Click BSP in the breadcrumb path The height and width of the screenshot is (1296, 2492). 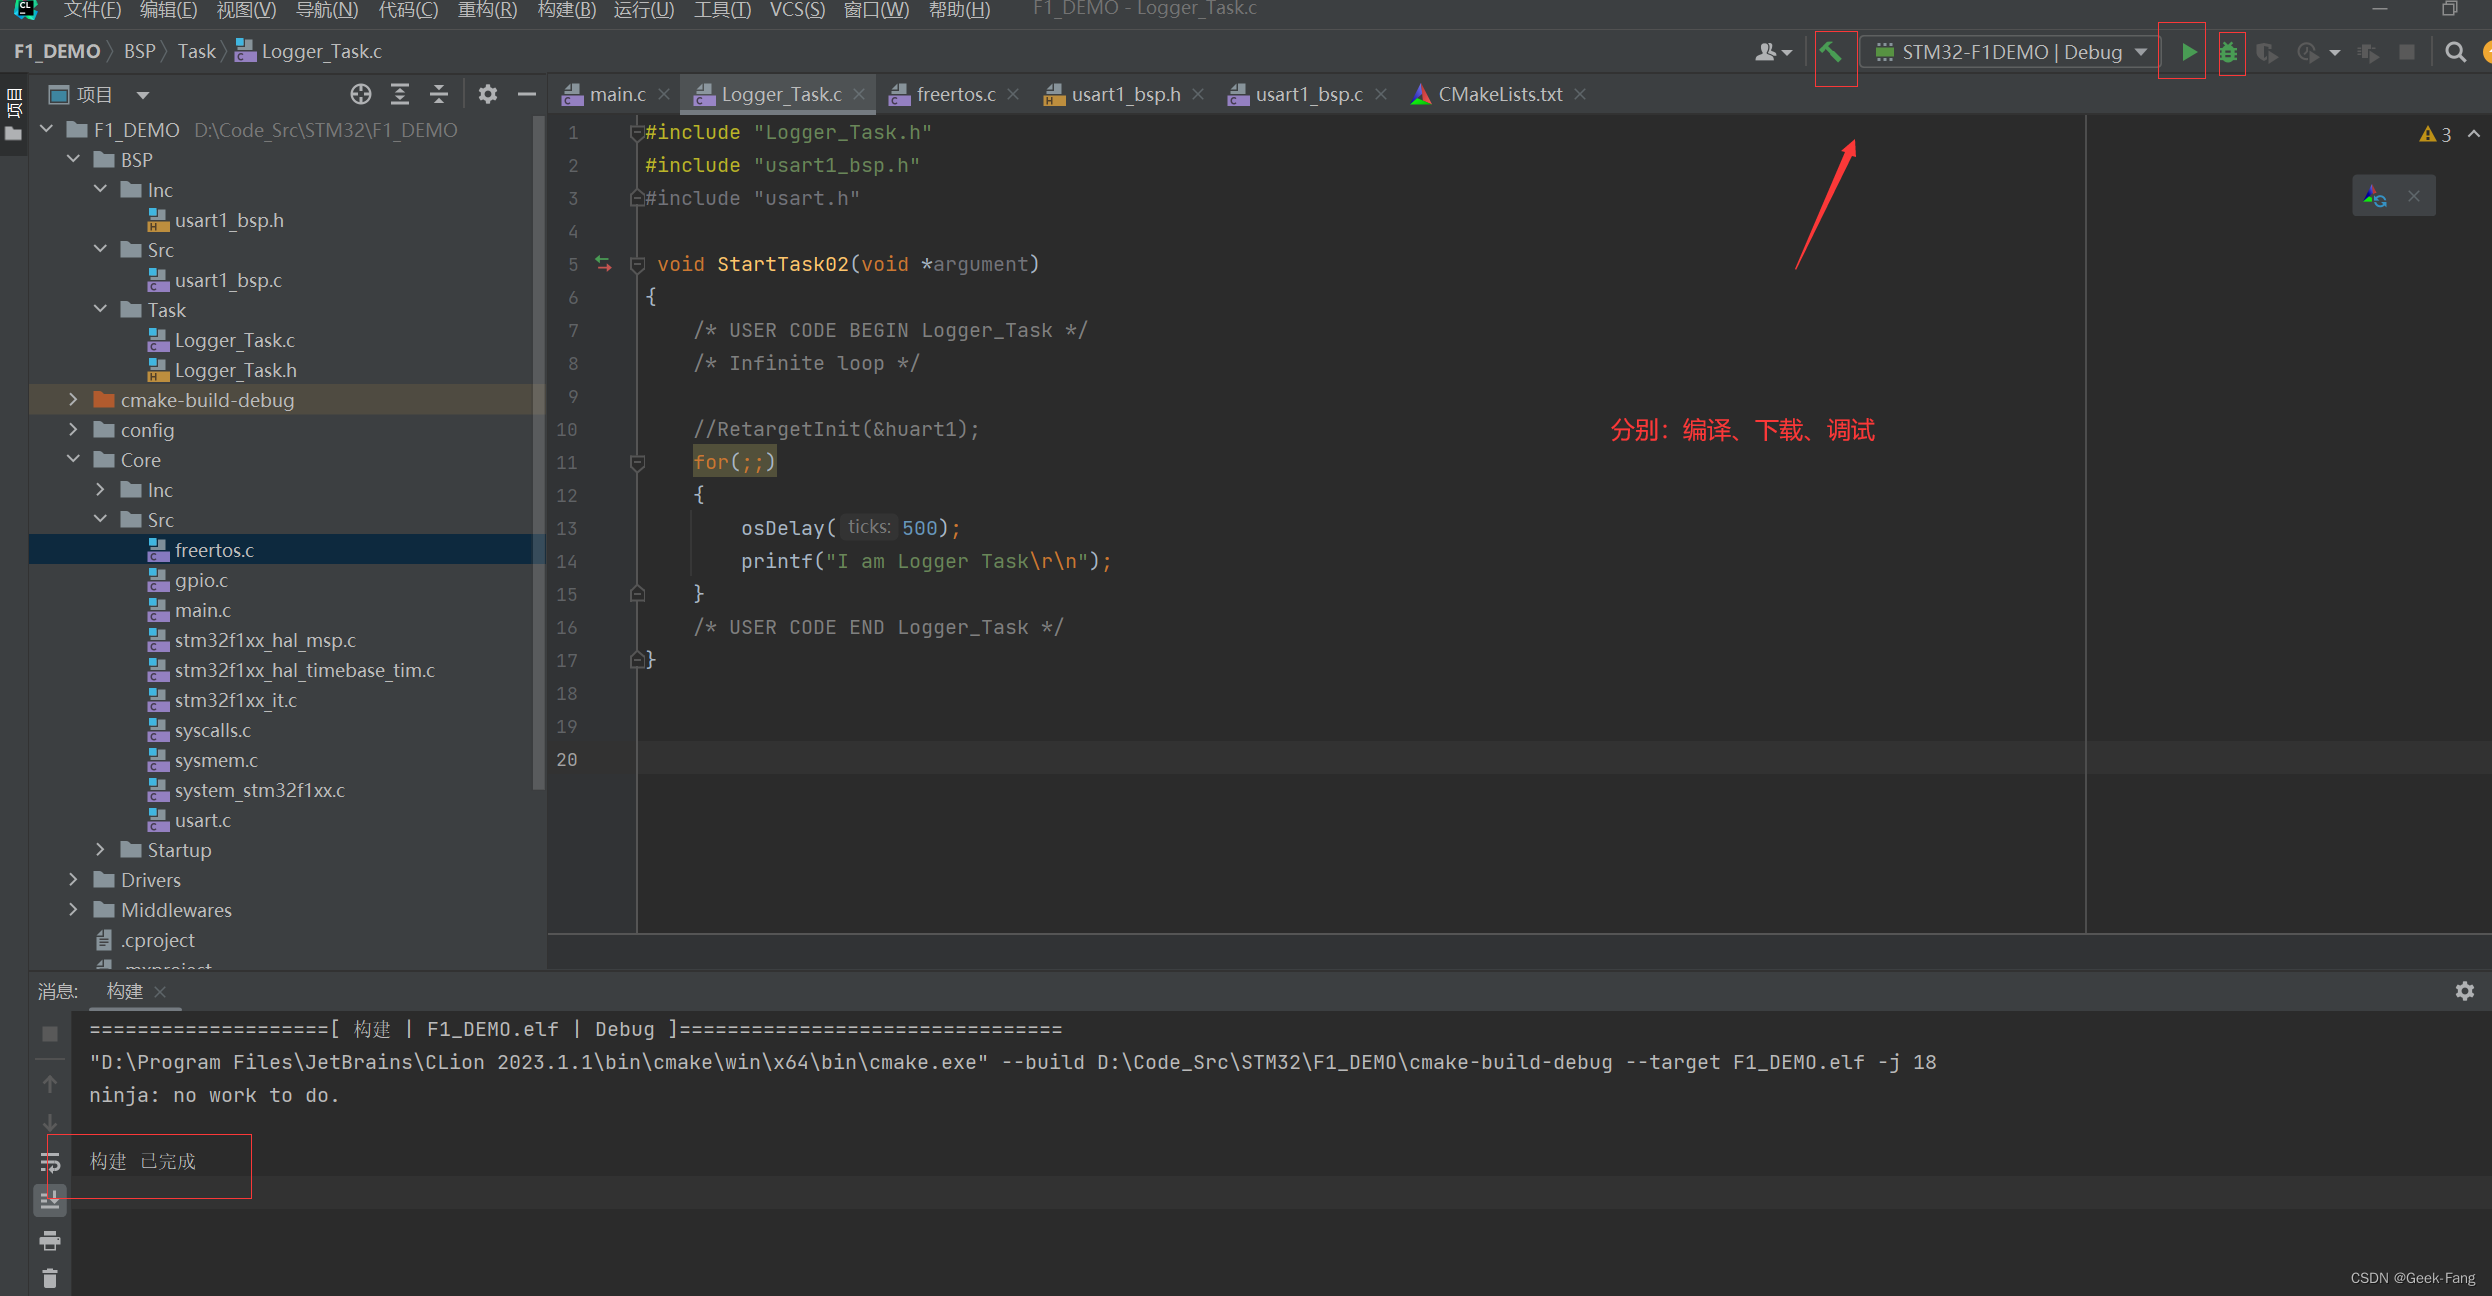click(x=139, y=51)
